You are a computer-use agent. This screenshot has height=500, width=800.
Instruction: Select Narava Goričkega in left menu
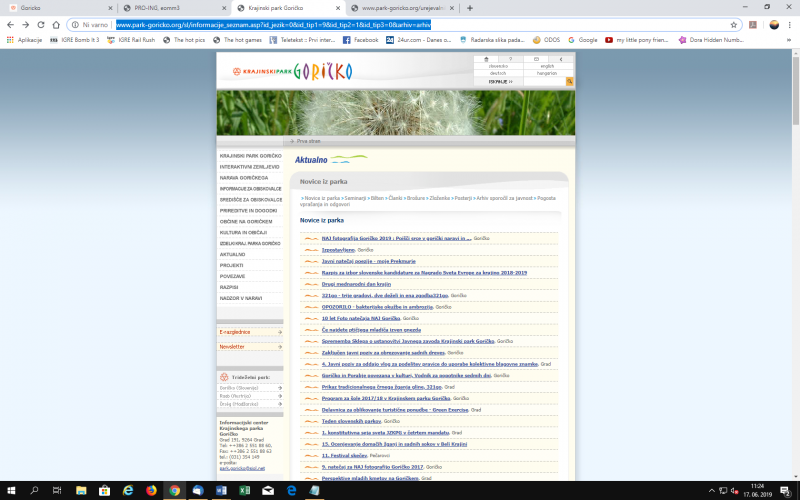244,177
